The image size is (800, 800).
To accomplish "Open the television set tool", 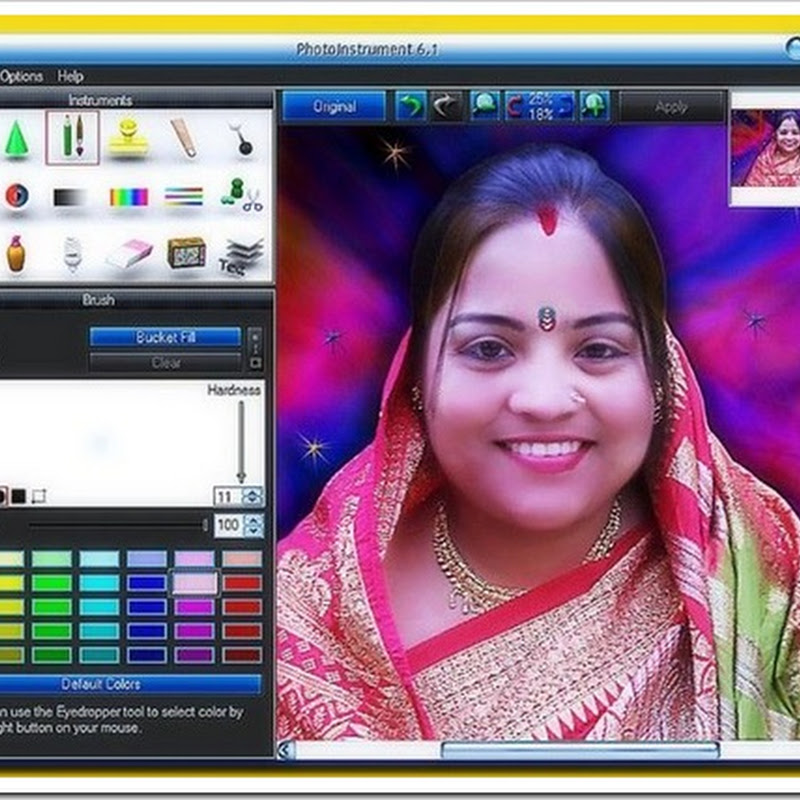I will point(187,252).
